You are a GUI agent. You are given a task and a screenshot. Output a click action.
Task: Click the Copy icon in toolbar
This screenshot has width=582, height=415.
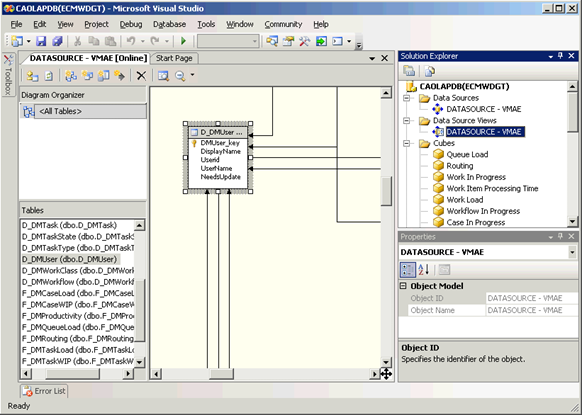click(94, 41)
